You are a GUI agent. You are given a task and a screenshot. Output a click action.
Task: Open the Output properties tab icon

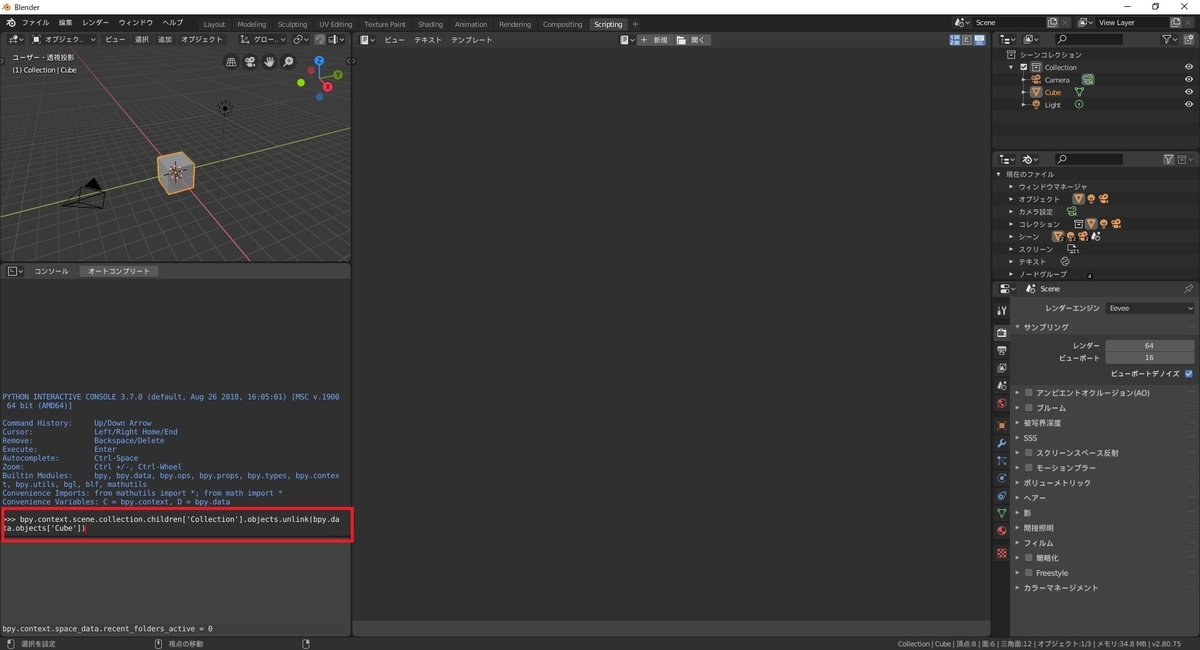[1001, 350]
